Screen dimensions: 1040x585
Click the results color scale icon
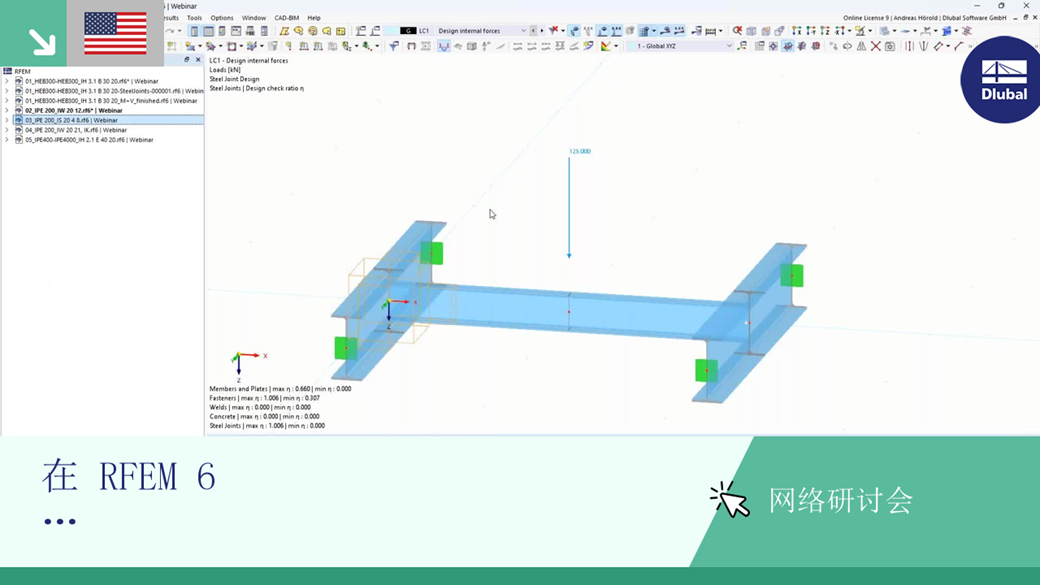point(606,46)
